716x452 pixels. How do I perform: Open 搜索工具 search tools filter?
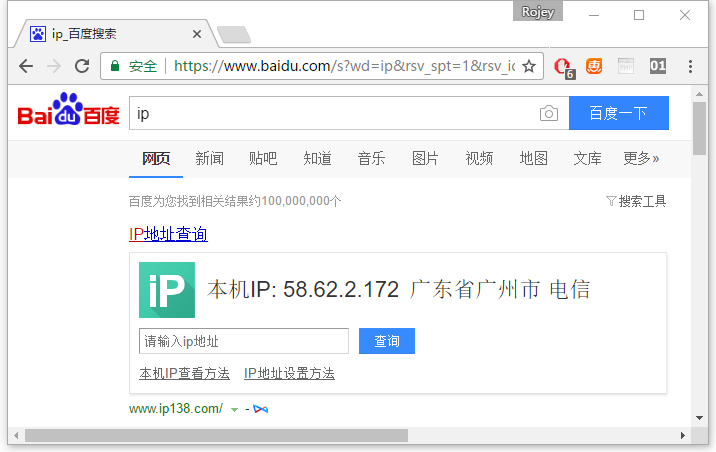(636, 201)
